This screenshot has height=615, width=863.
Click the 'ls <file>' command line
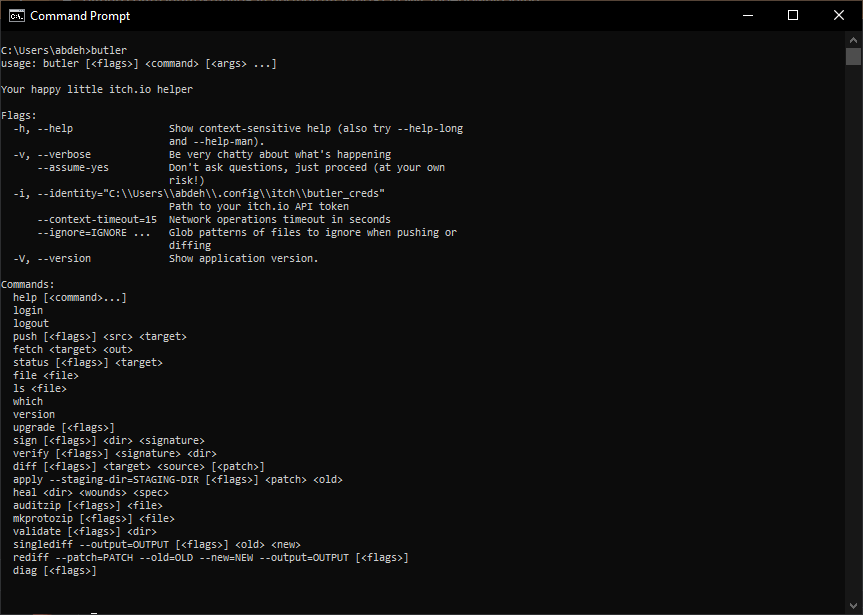(x=40, y=389)
